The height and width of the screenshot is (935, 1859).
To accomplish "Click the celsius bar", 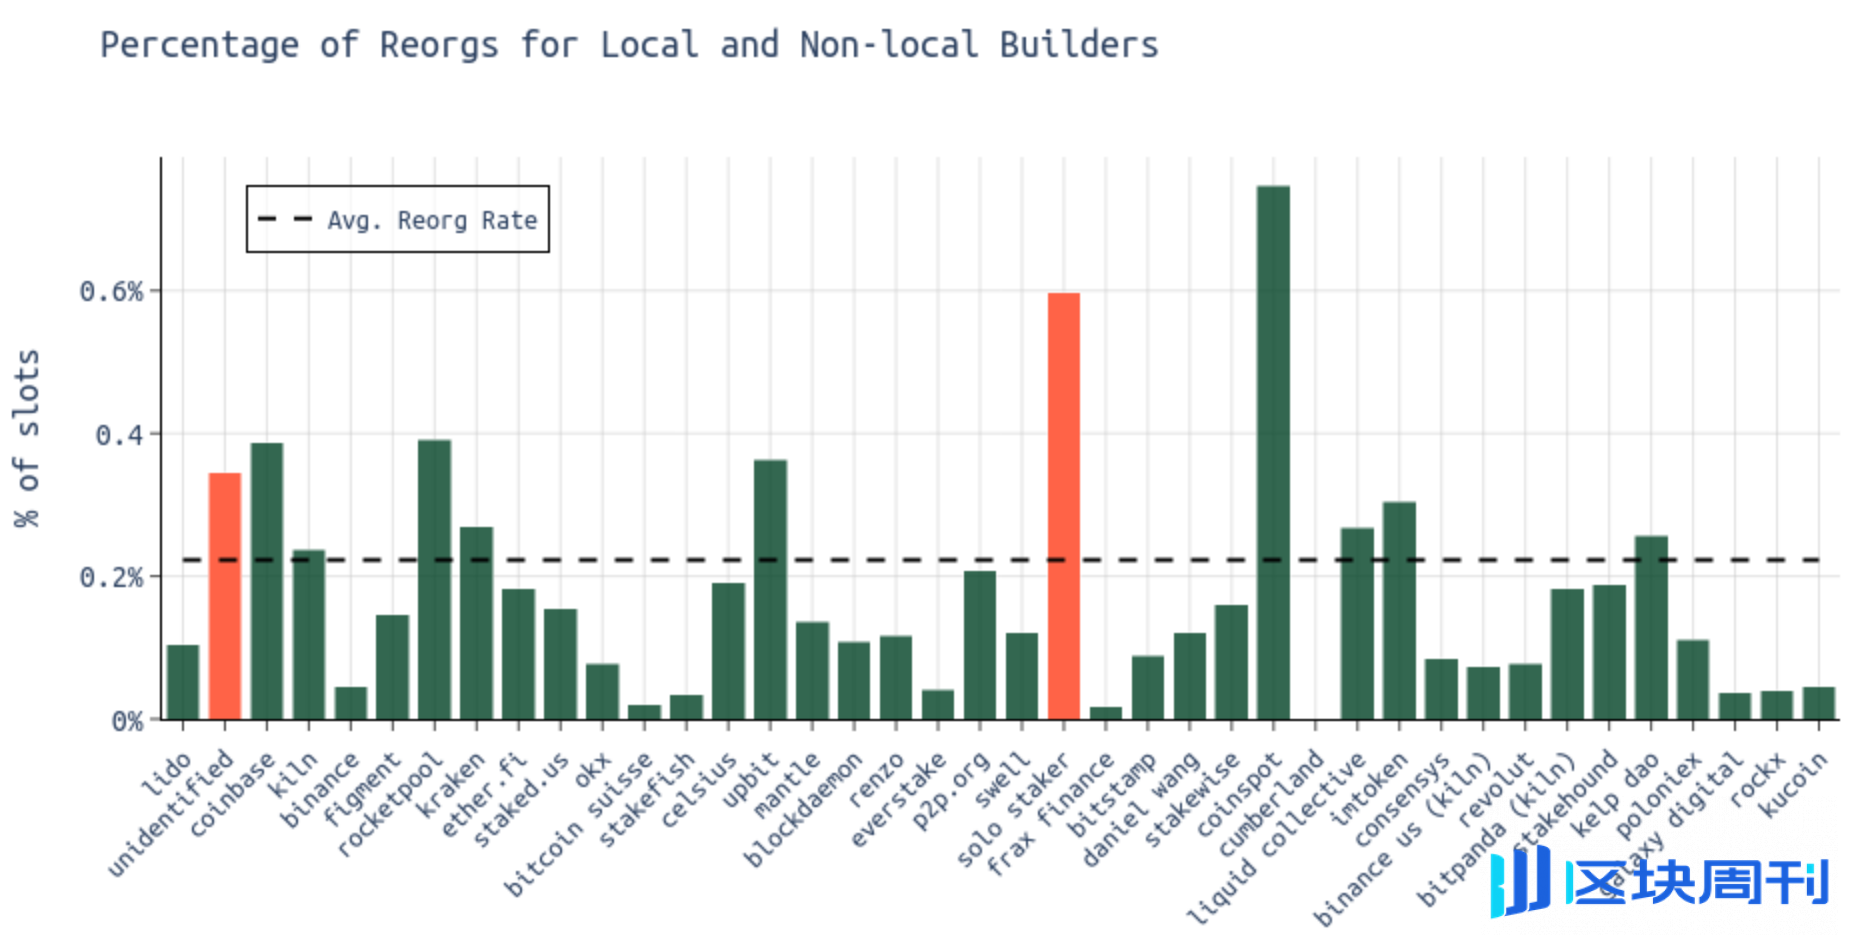I will pos(728,651).
